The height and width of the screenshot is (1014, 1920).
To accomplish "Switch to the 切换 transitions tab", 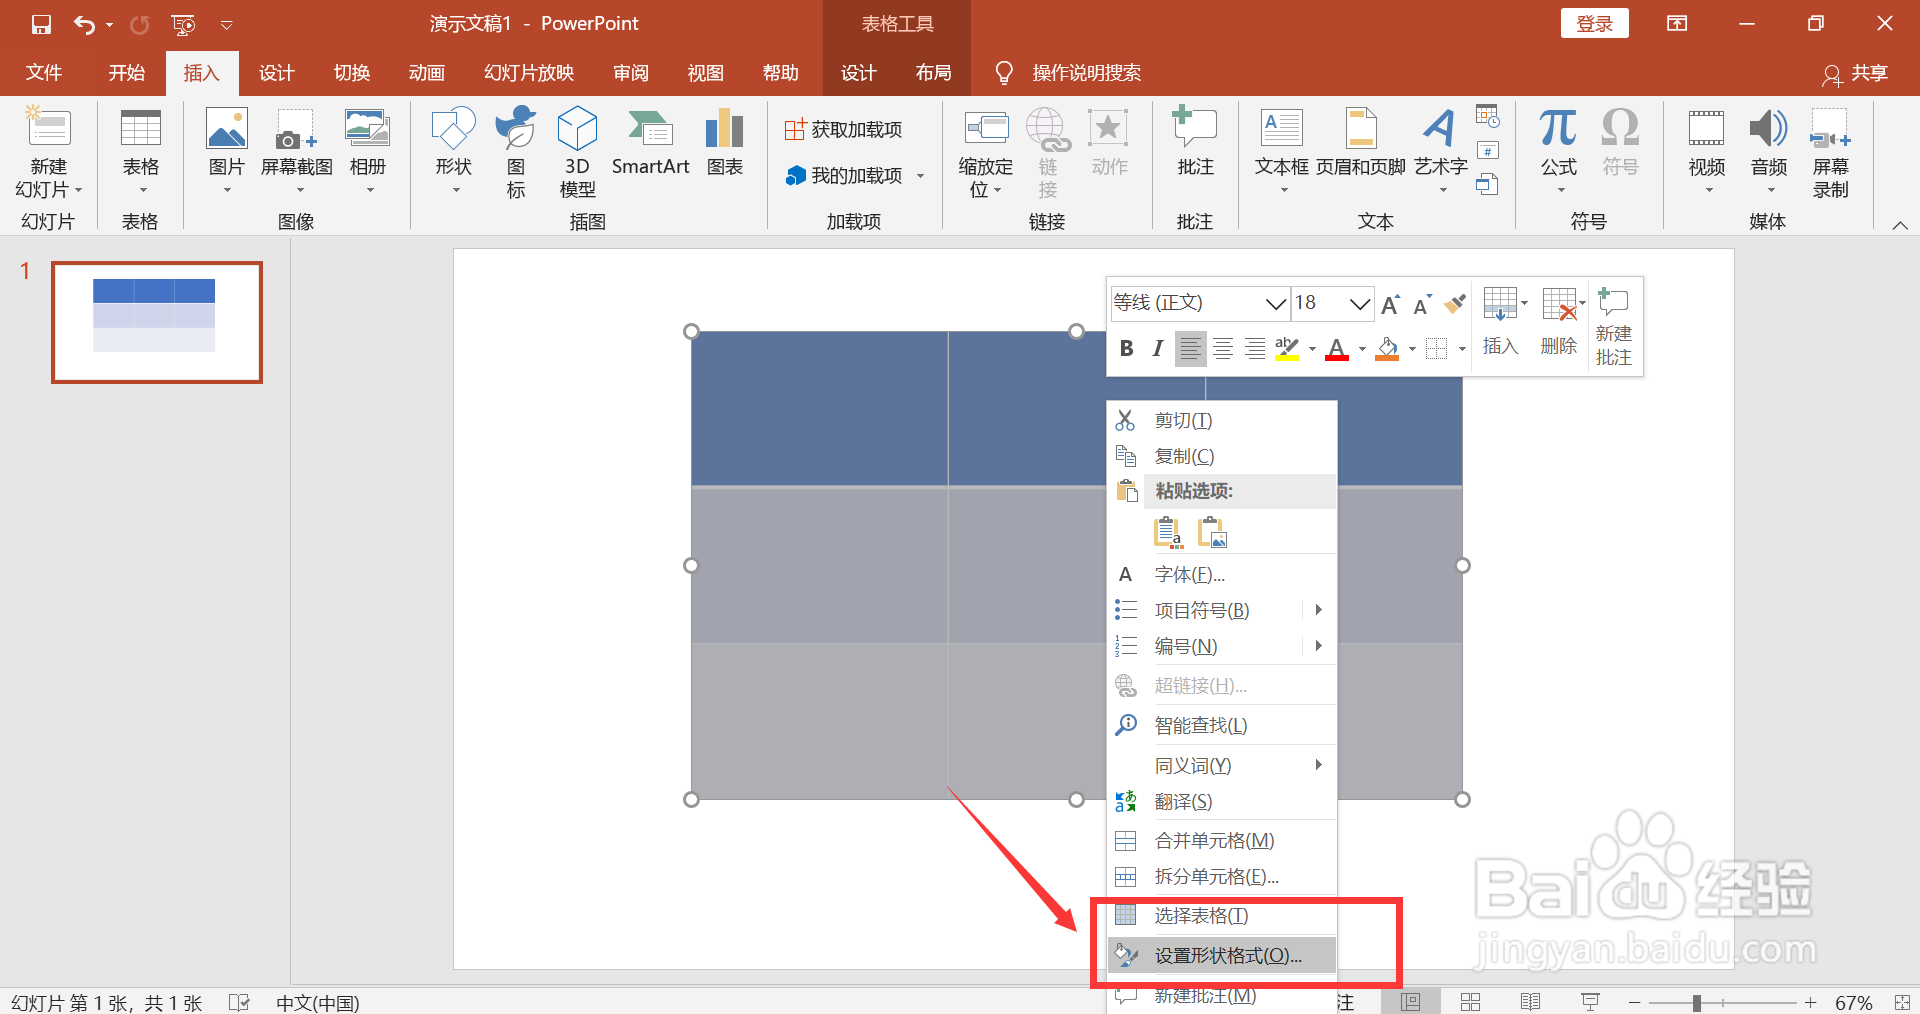I will (352, 73).
